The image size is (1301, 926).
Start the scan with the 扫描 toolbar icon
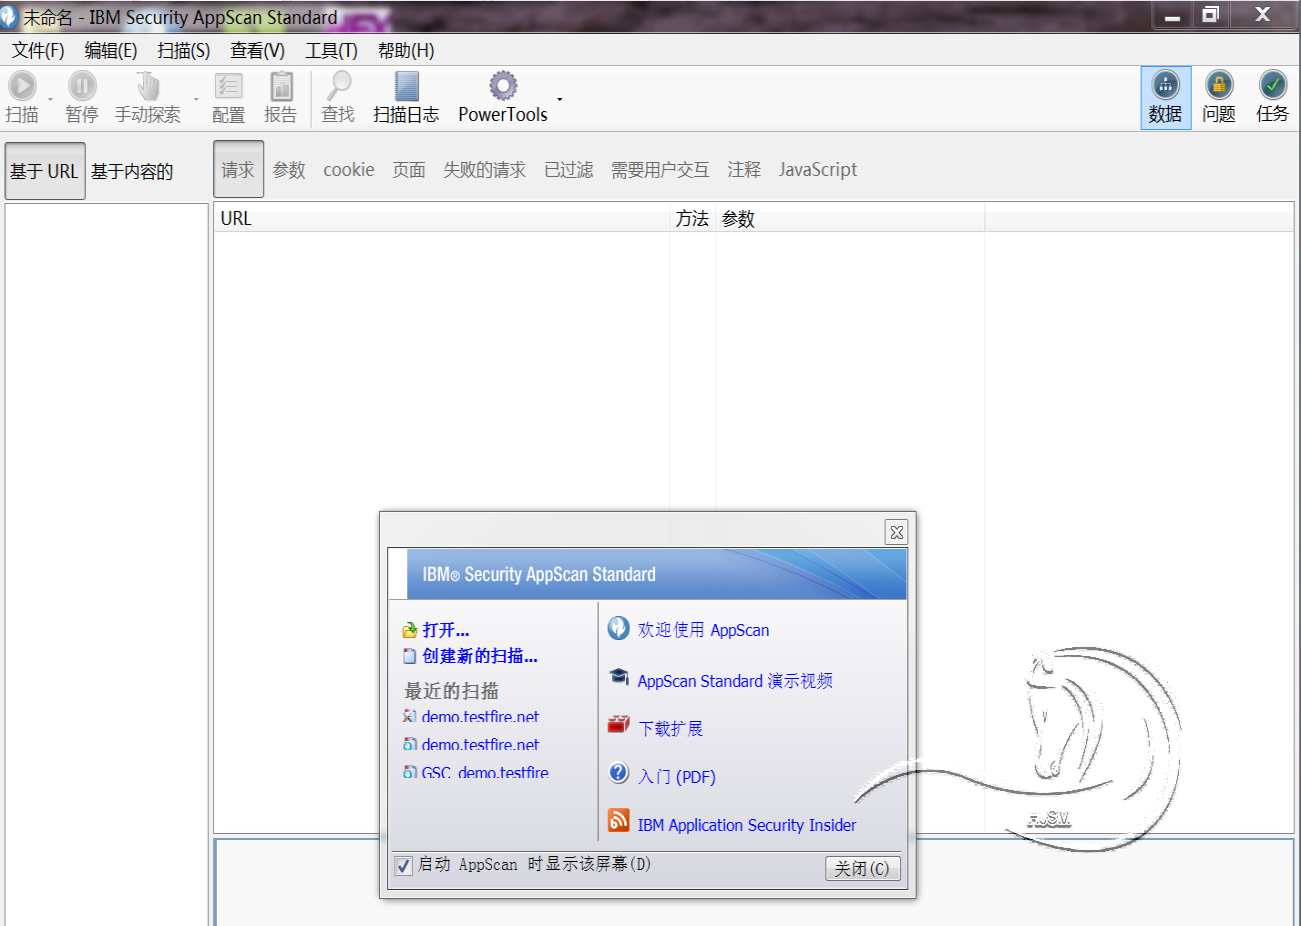[22, 86]
